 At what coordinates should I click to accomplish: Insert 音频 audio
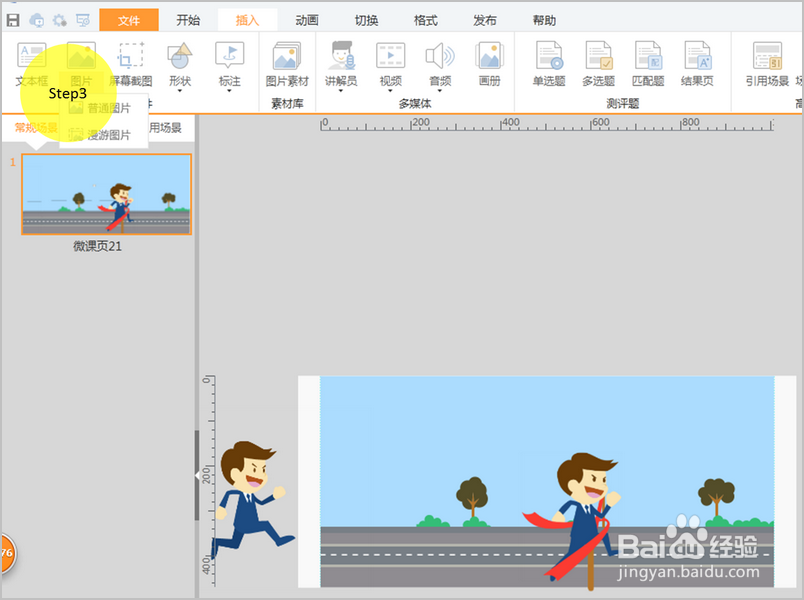[440, 63]
